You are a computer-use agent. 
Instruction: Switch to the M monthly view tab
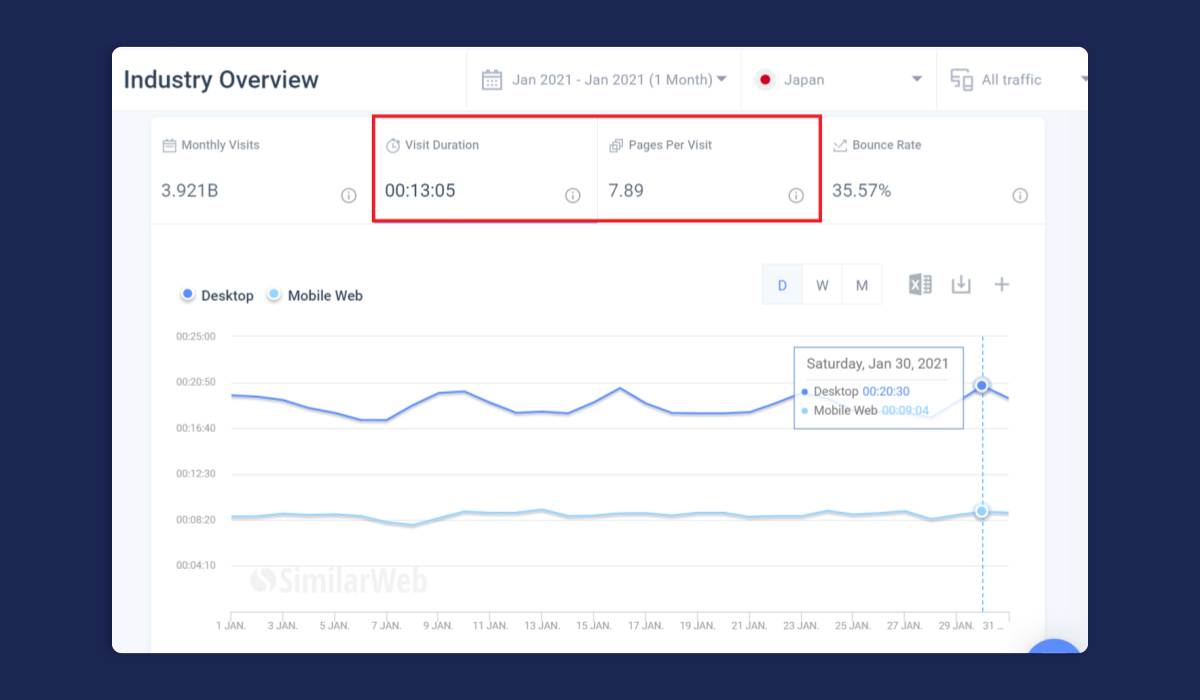coord(861,284)
